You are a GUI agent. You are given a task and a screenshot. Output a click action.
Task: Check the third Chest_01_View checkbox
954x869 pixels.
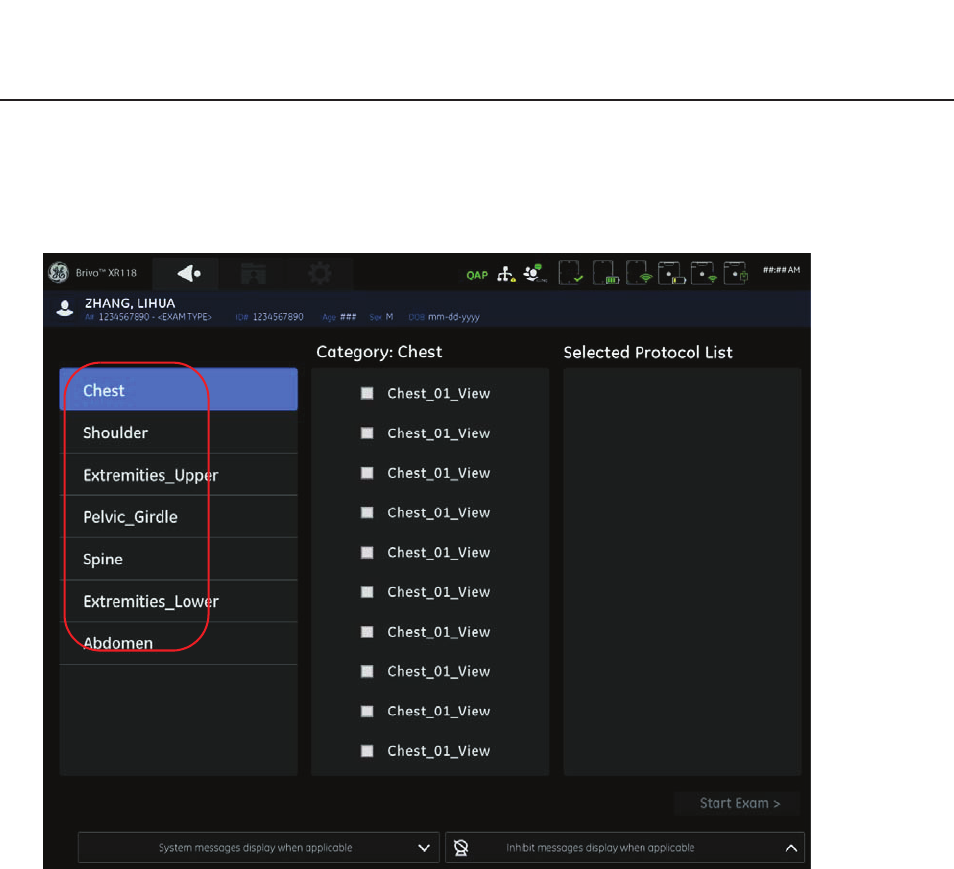point(367,473)
